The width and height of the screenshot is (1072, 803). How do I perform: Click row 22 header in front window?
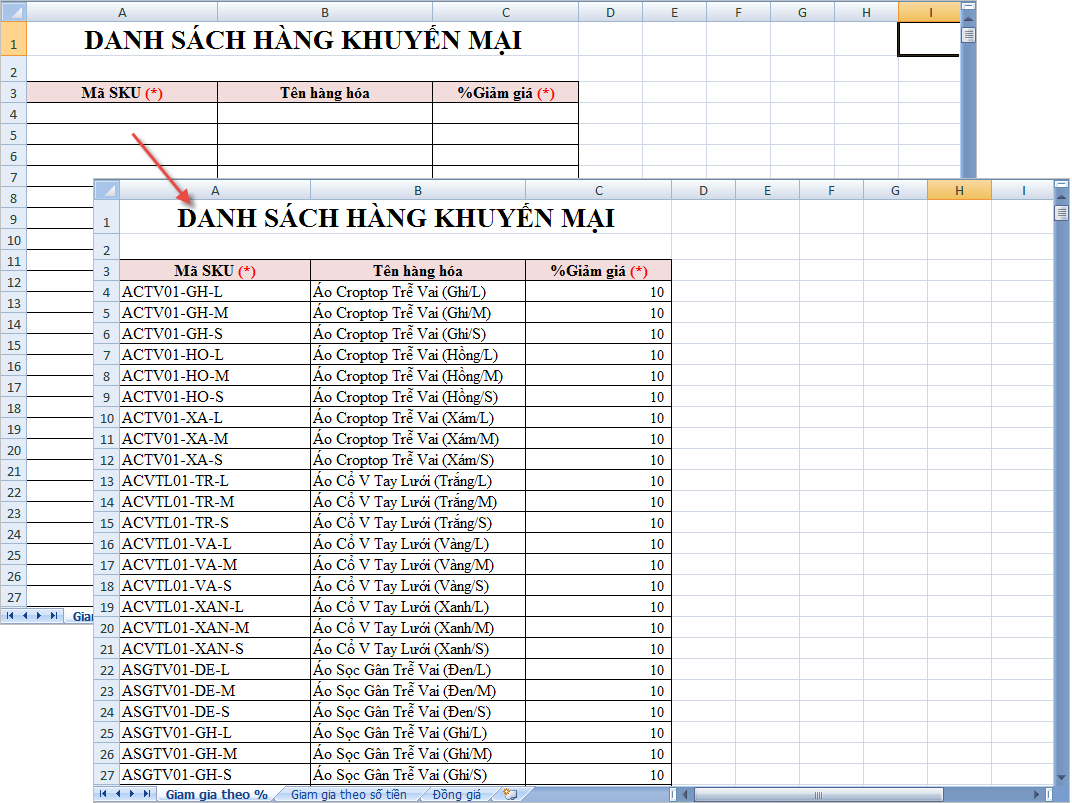coord(106,670)
